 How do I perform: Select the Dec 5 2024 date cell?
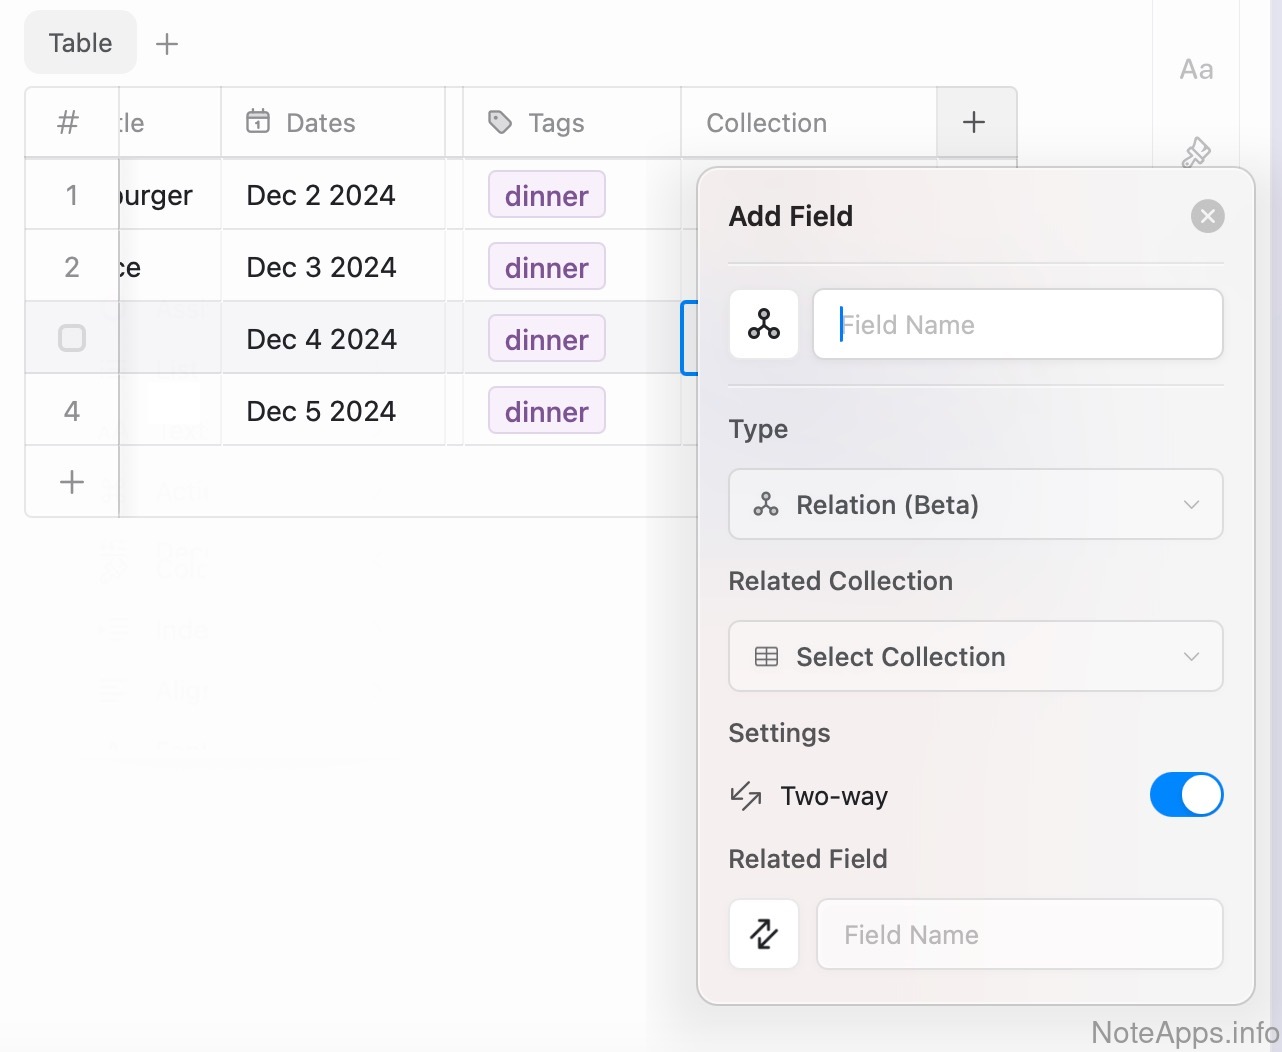pyautogui.click(x=321, y=411)
